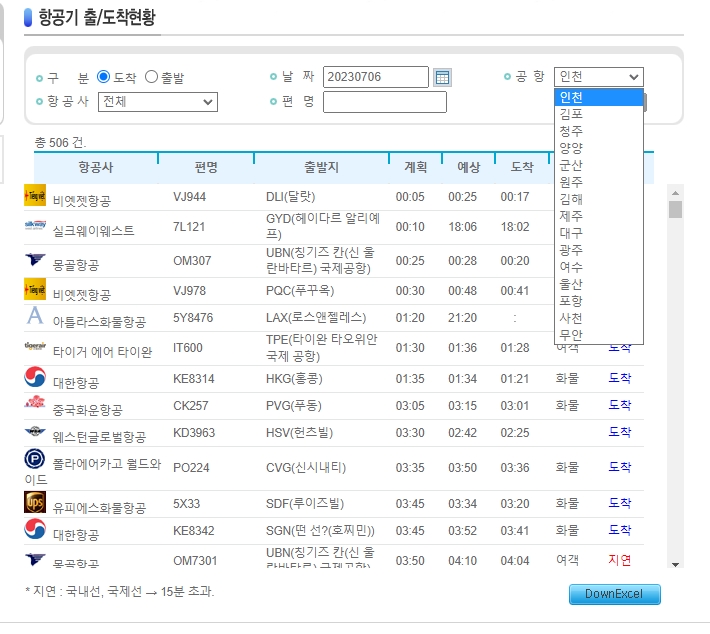Choose 군산 in the airport list
710x634 pixels.
(x=599, y=165)
